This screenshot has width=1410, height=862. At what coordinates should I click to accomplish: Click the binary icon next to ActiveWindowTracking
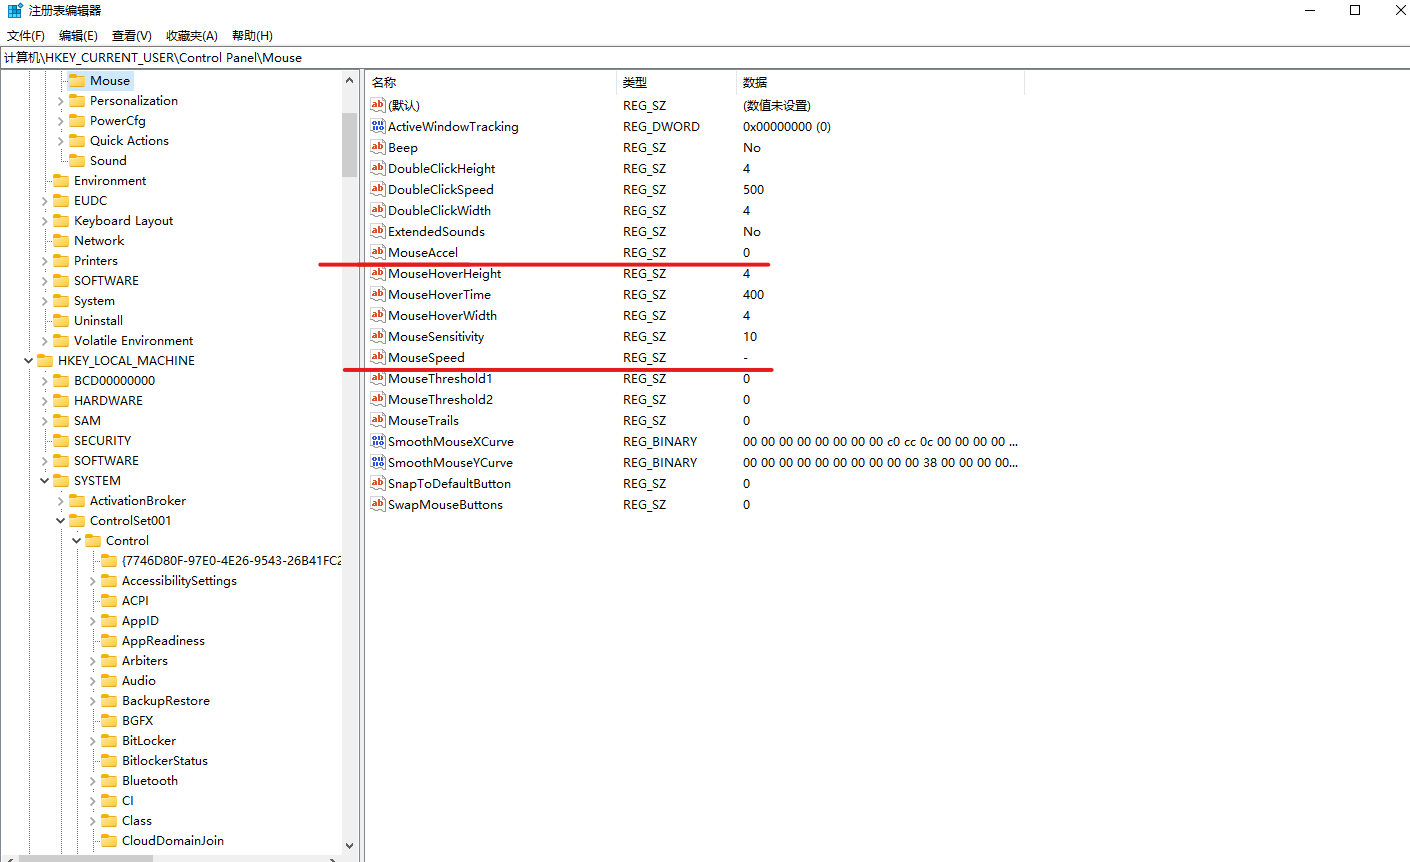click(x=377, y=126)
